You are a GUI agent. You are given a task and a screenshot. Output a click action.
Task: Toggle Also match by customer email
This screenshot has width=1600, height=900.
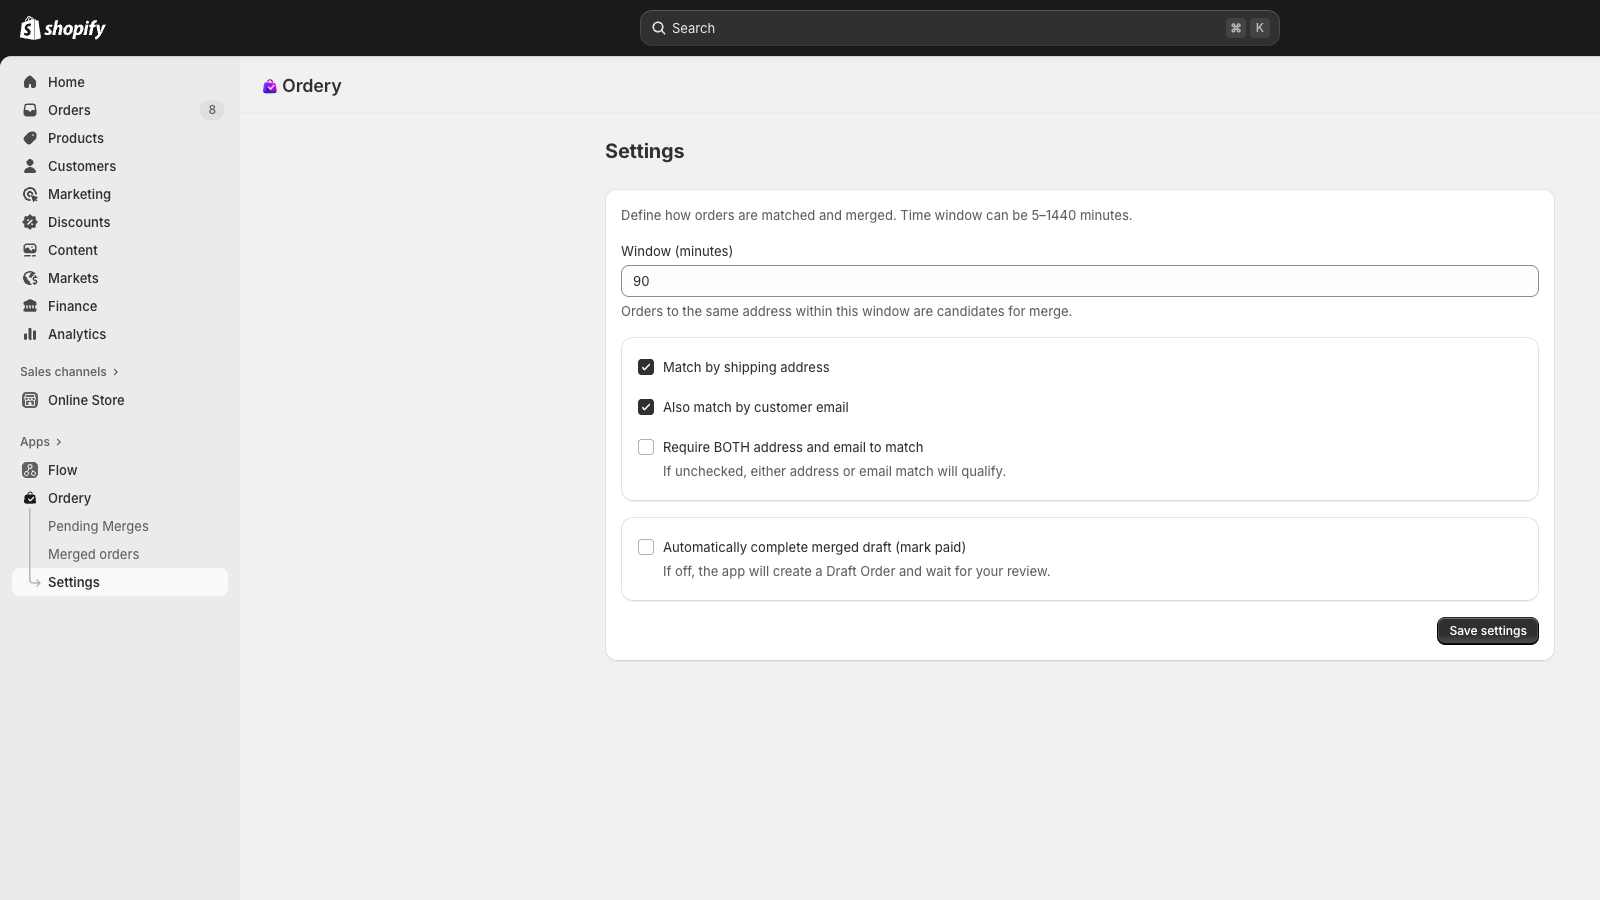[646, 407]
